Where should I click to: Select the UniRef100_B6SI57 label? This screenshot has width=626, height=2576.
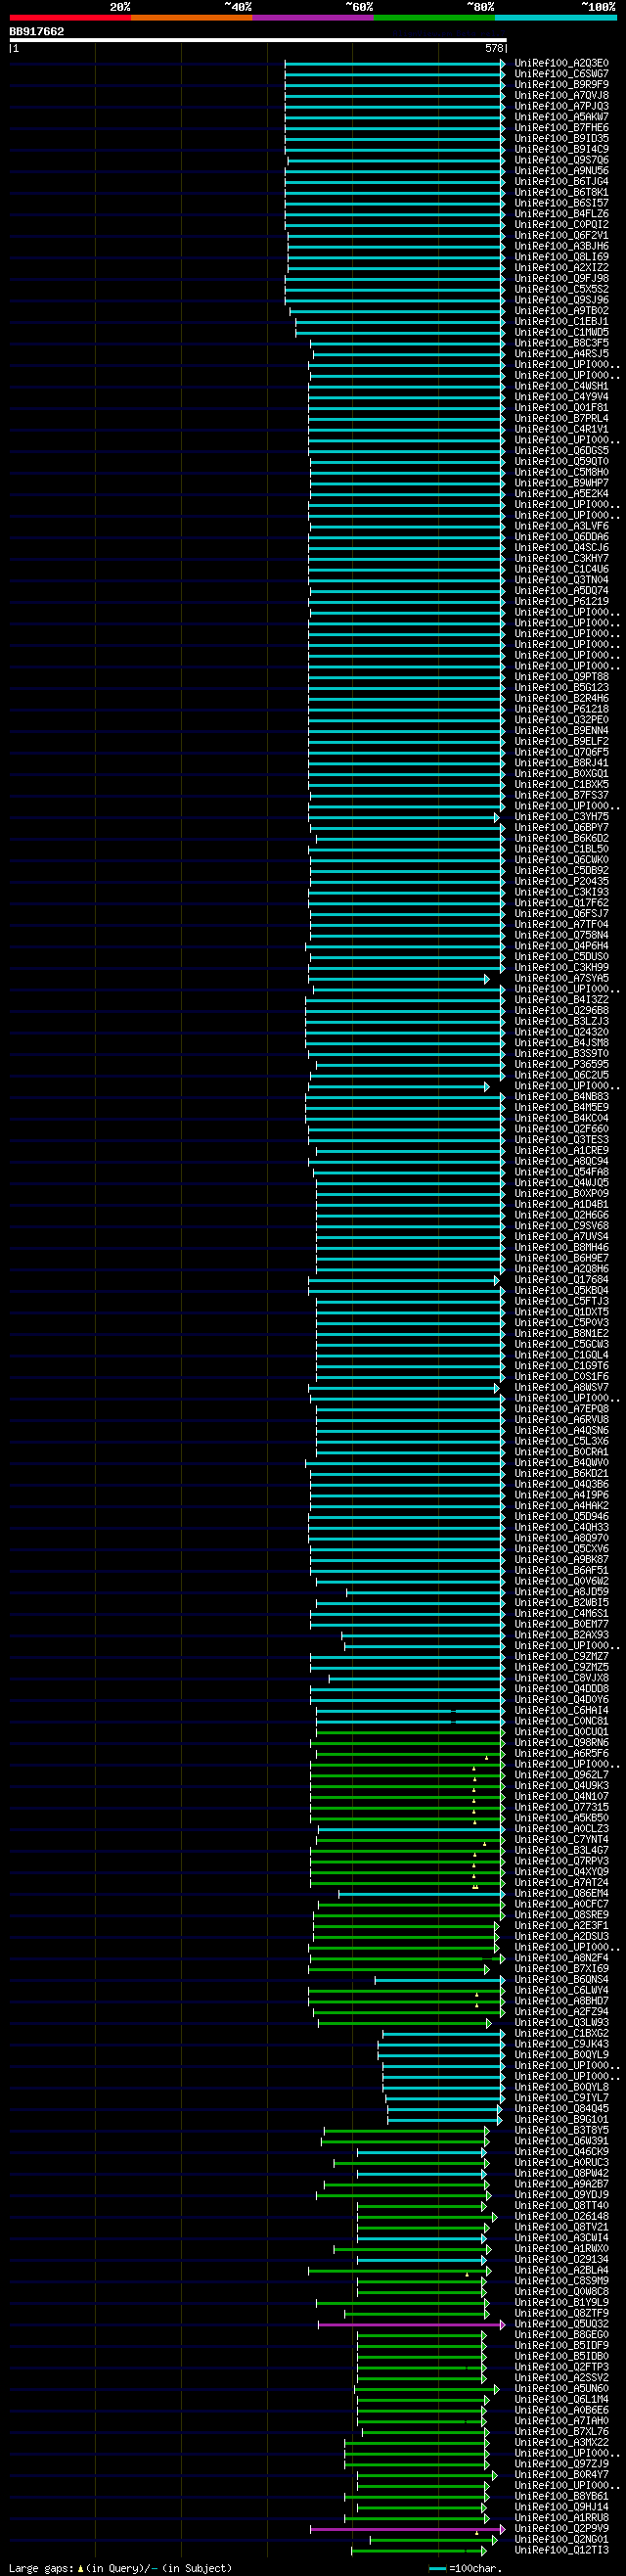tap(561, 203)
